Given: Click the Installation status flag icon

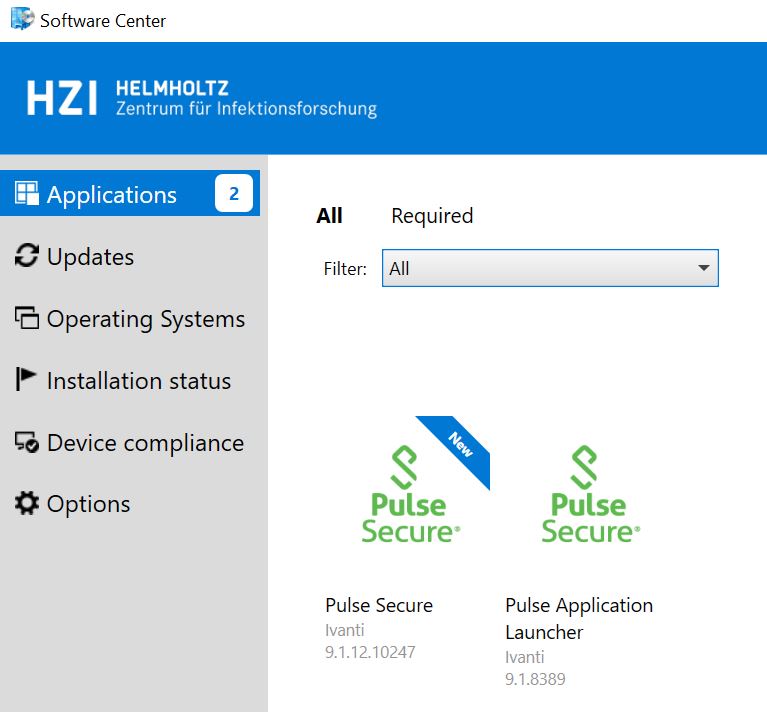Looking at the screenshot, I should coord(27,380).
